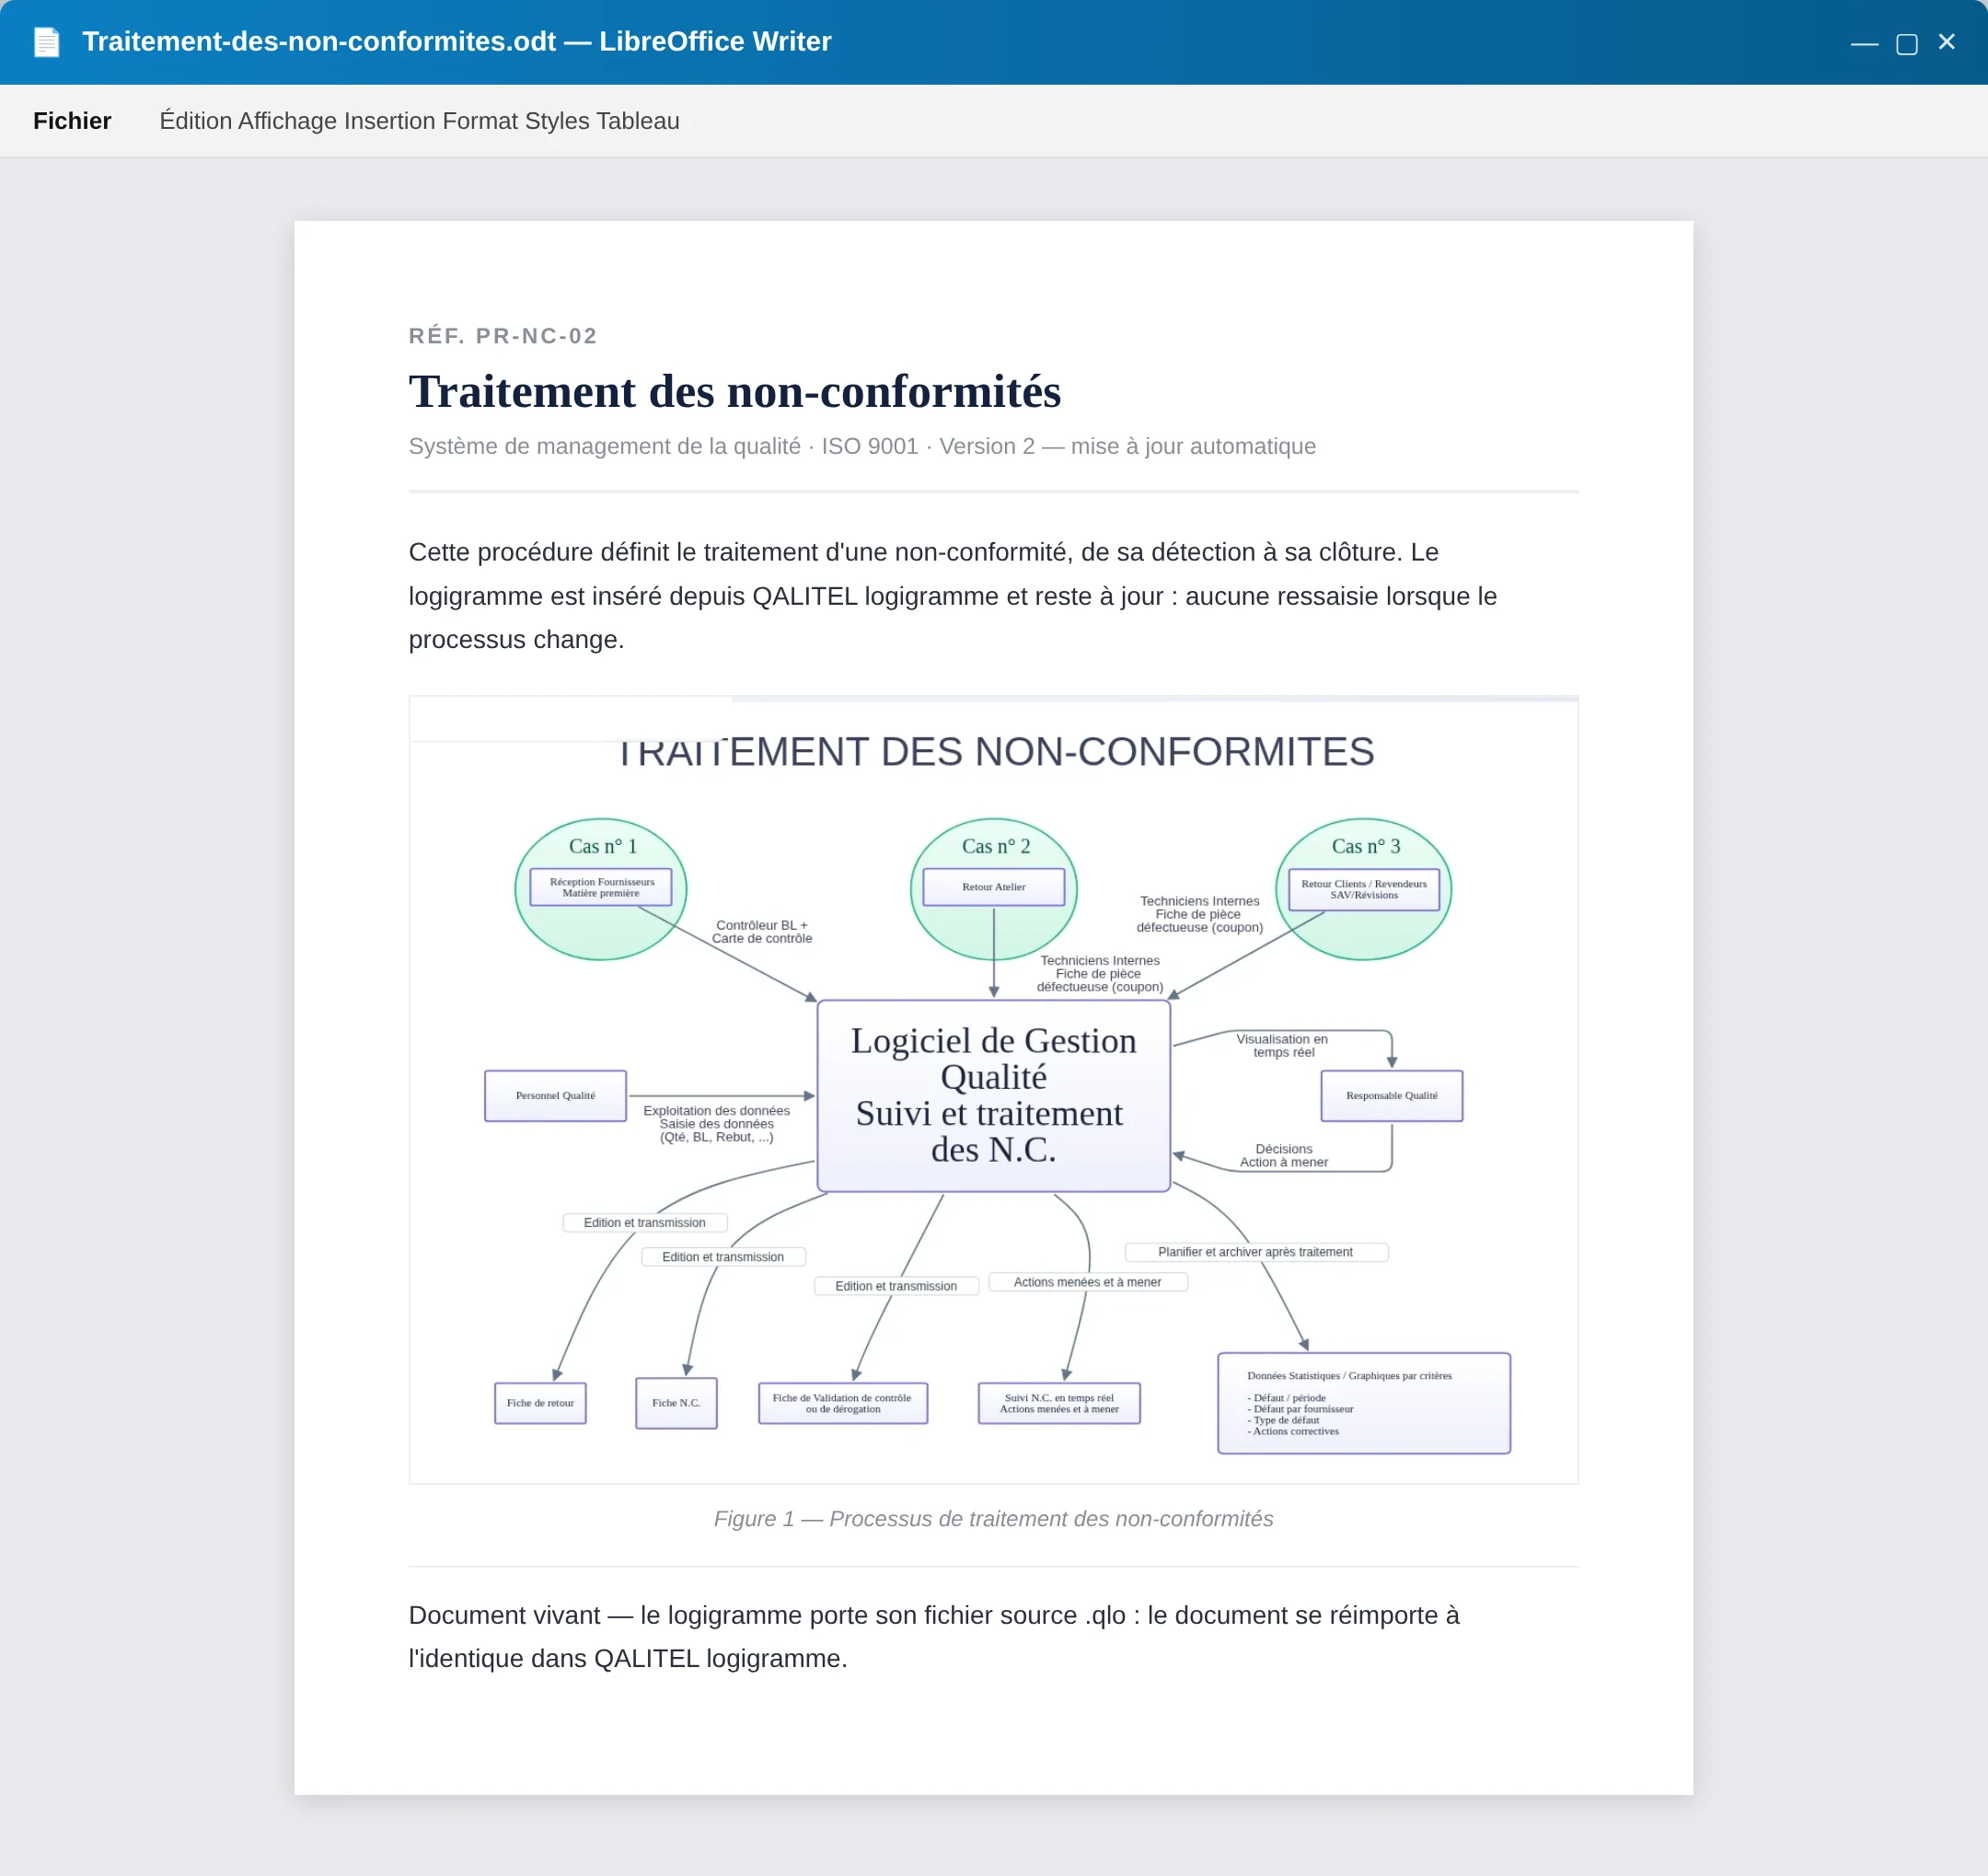Select the document title Traitement des non-conformités
The width and height of the screenshot is (1988, 1876).
click(x=734, y=391)
